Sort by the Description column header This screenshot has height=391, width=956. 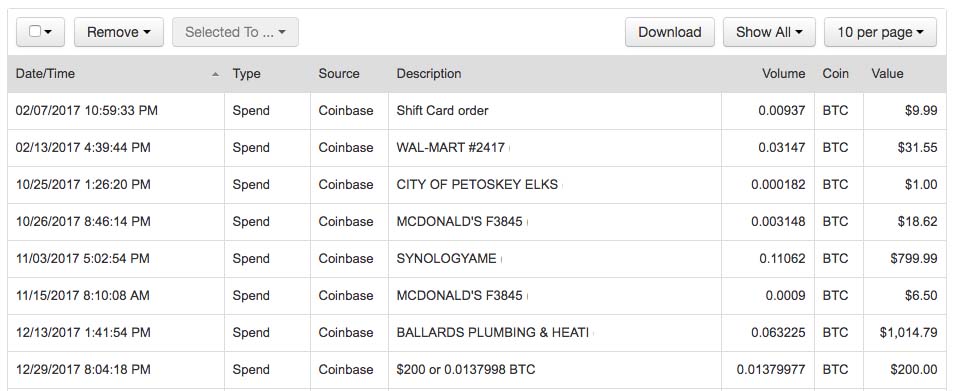click(x=429, y=74)
